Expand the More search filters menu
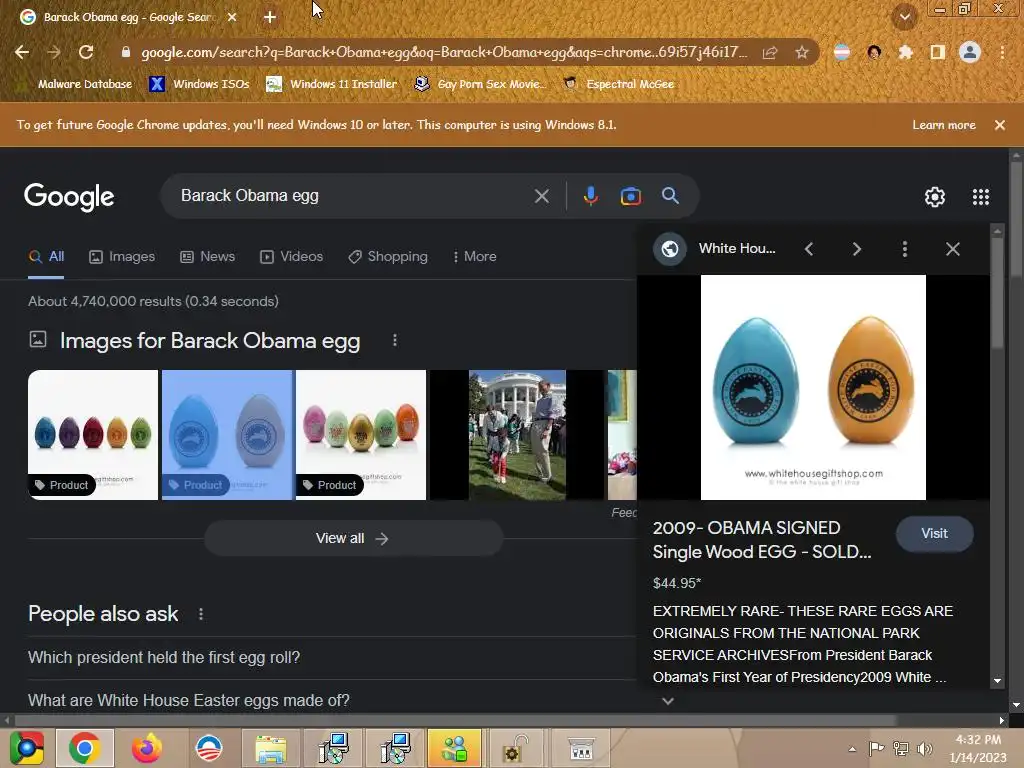Image resolution: width=1024 pixels, height=768 pixels. [x=475, y=257]
